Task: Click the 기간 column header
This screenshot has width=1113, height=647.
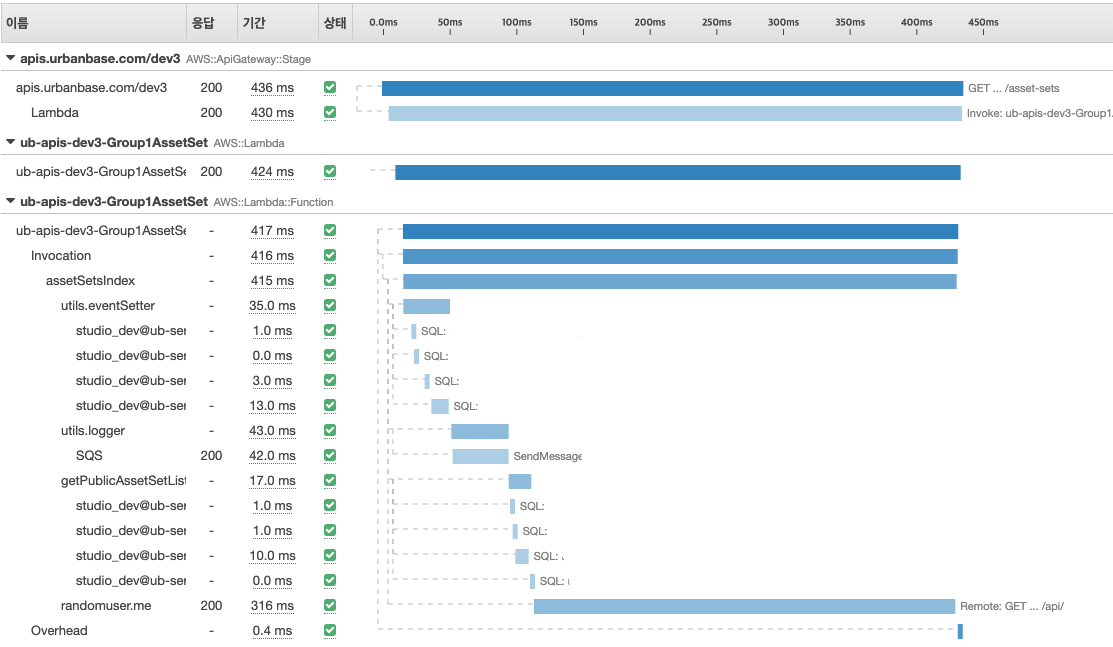Action: 253,21
